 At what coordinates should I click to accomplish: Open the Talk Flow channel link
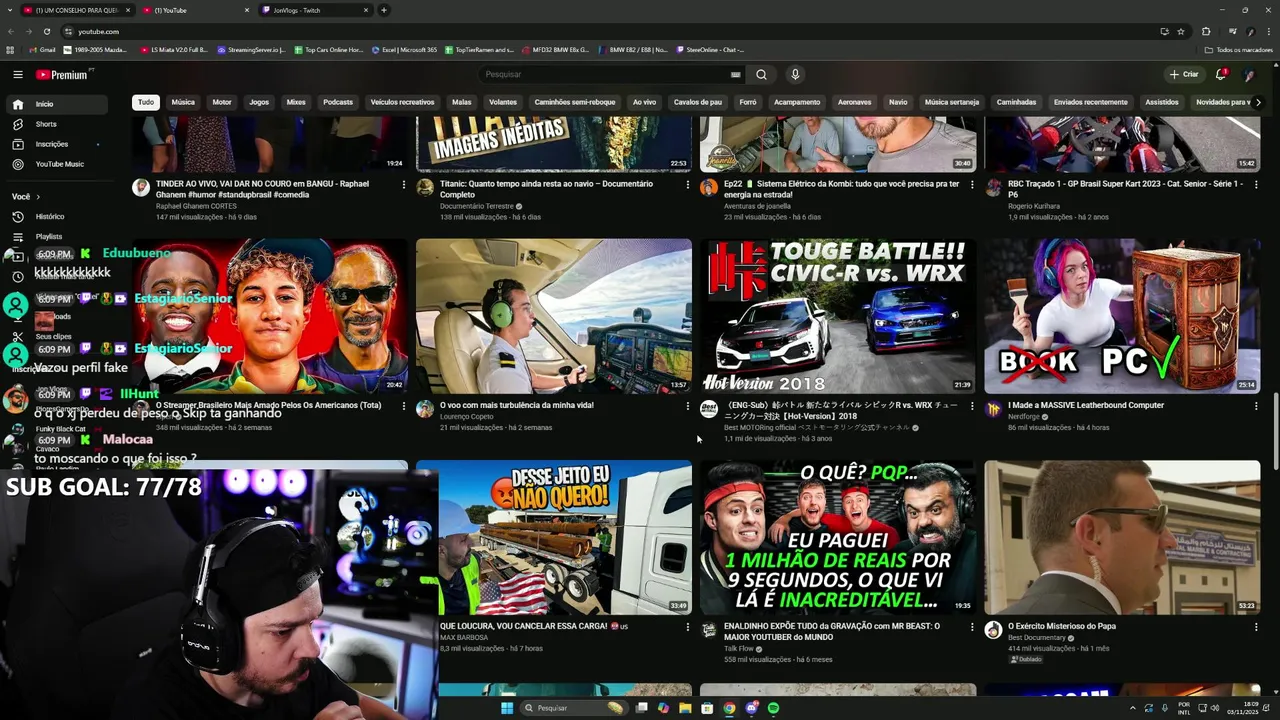(738, 648)
